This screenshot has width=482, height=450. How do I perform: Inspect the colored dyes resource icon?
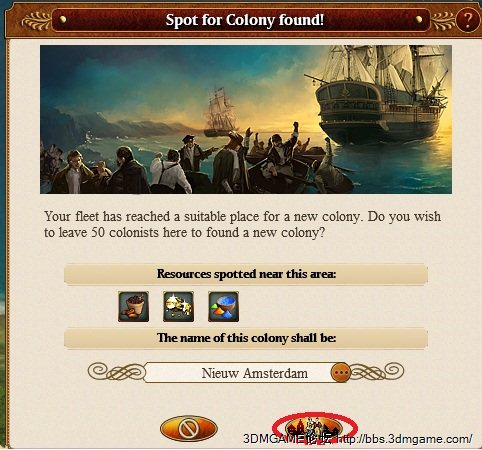click(223, 306)
